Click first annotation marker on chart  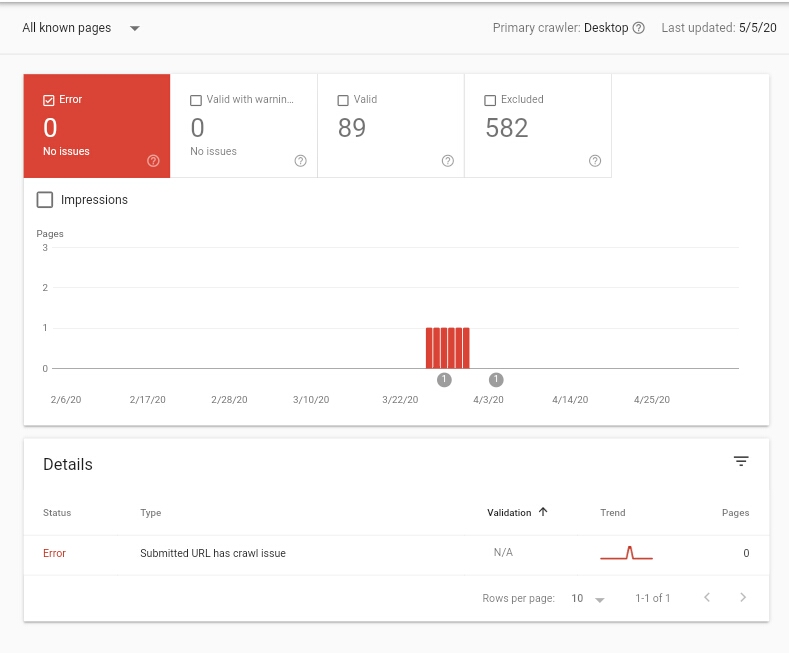[x=444, y=379]
